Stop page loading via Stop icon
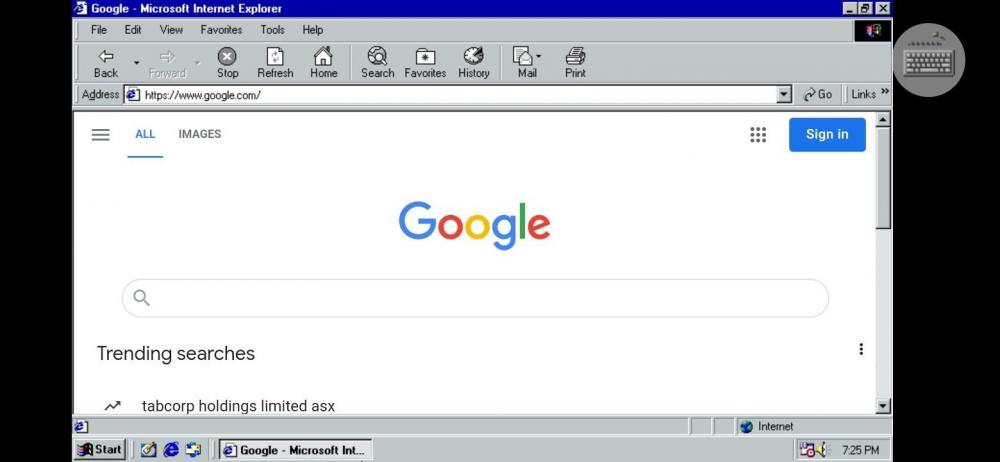The height and width of the screenshot is (462, 1000). tap(227, 63)
